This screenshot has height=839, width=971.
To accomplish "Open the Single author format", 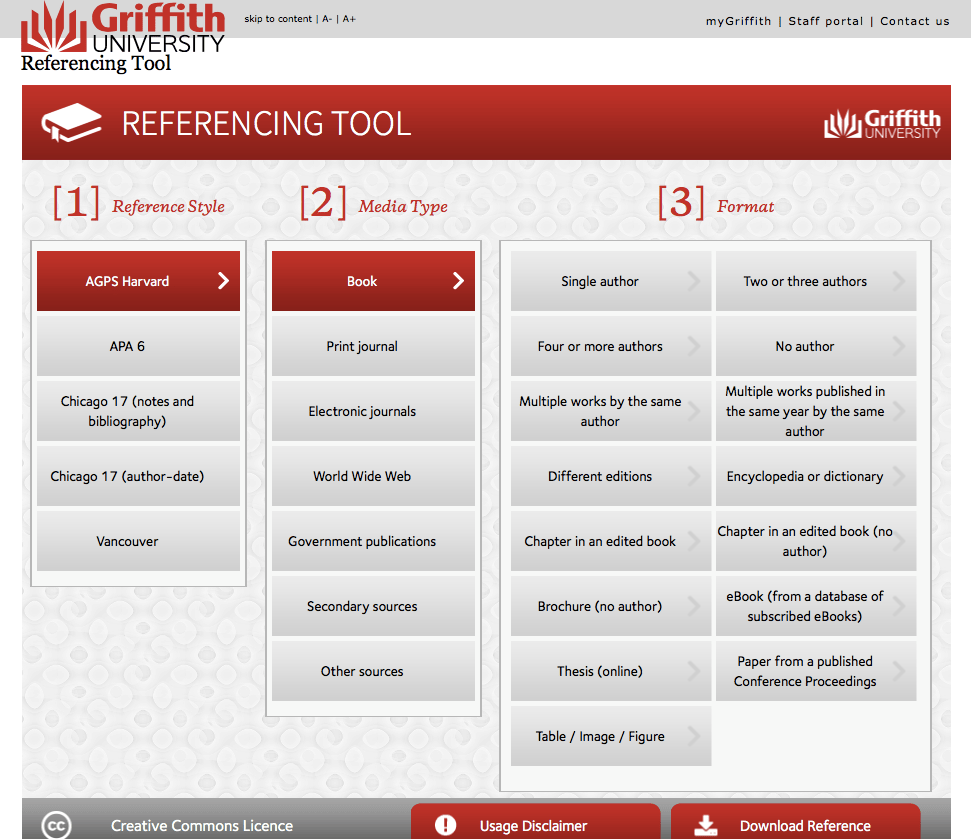I will tap(611, 281).
